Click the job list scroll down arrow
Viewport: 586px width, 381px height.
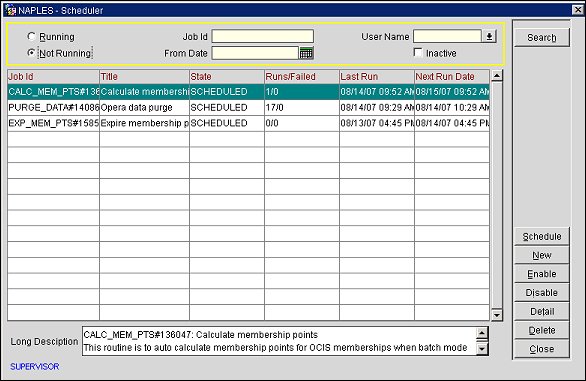pos(497,315)
